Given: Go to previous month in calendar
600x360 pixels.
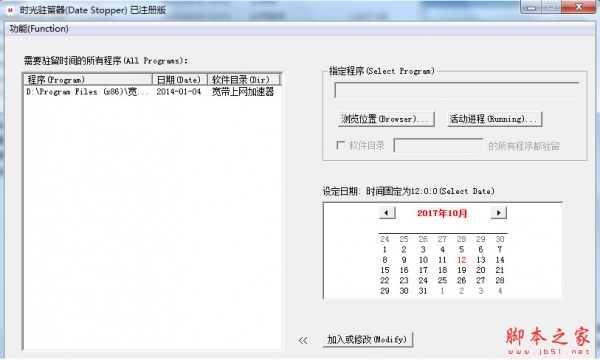Looking at the screenshot, I should [387, 213].
